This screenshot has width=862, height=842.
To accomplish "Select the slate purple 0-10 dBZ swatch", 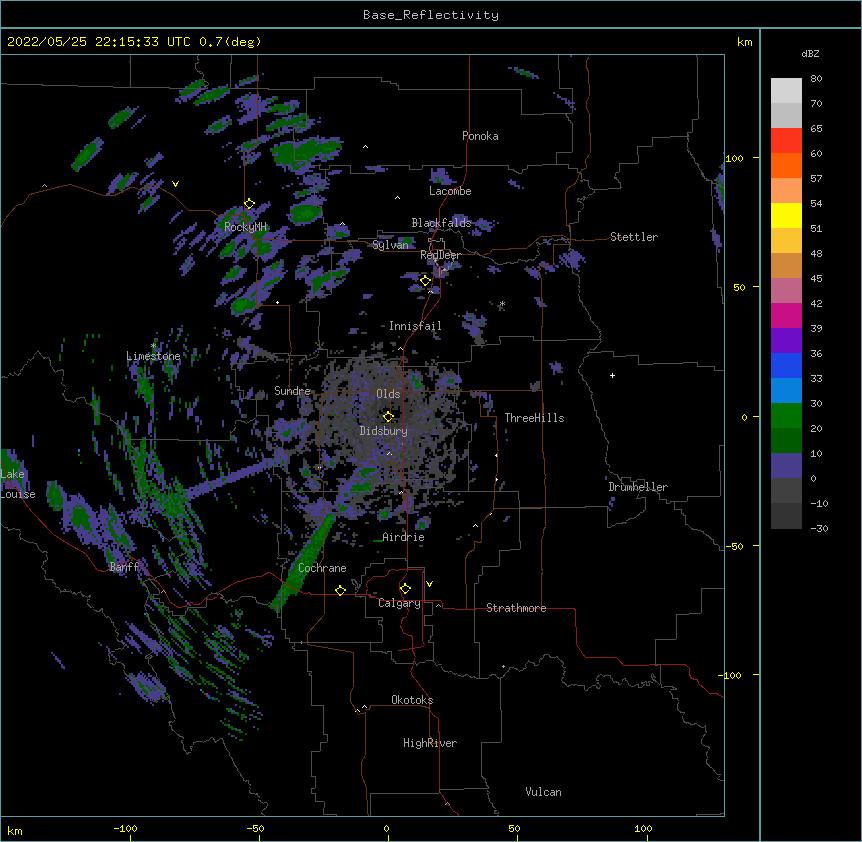I will tap(786, 466).
